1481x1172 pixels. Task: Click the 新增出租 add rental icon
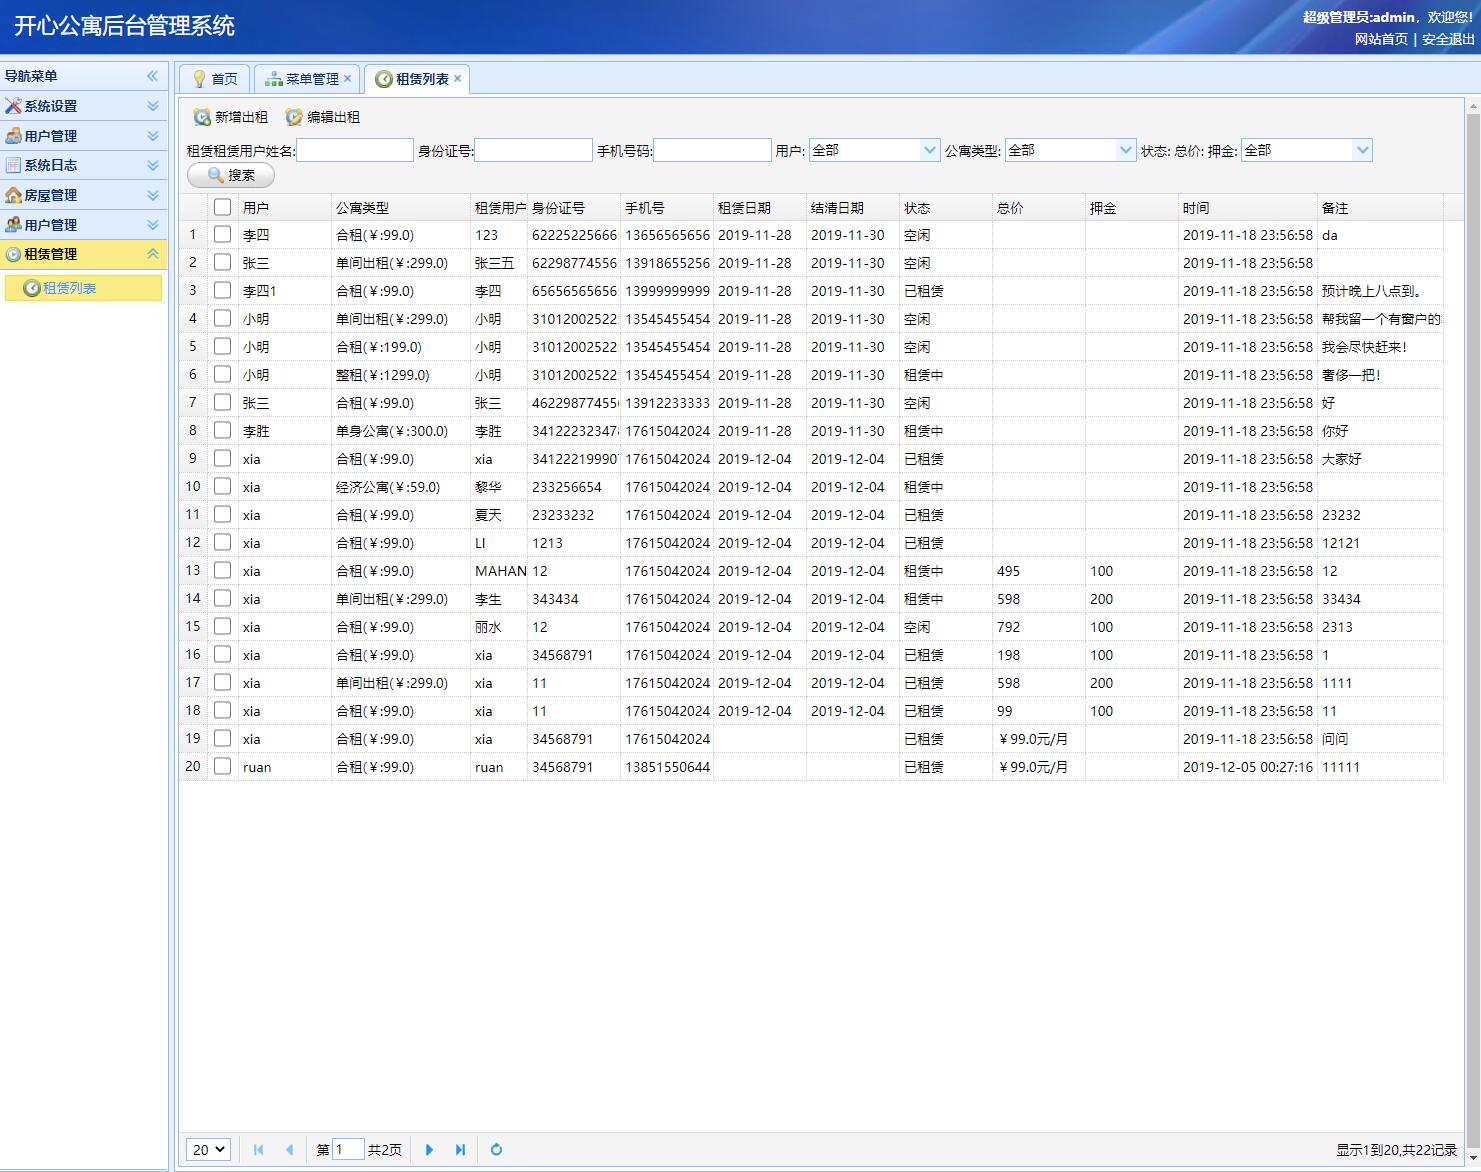point(202,117)
